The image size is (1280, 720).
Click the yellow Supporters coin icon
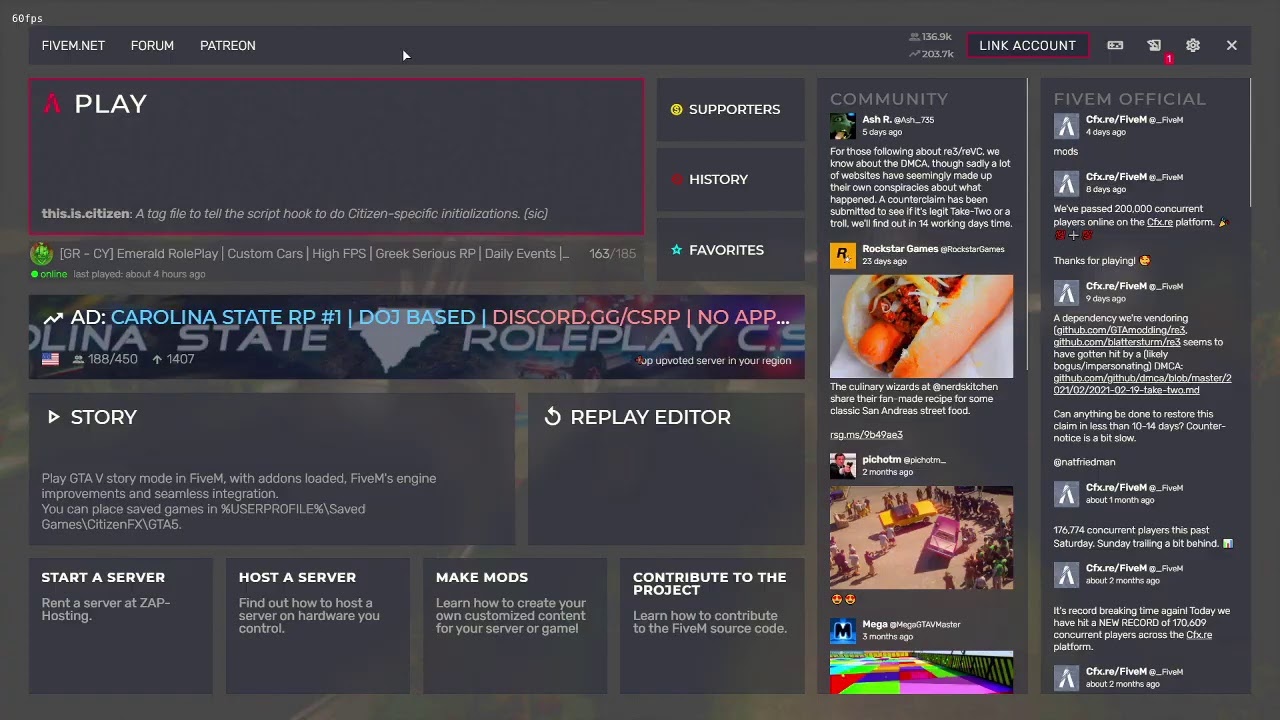pos(676,109)
